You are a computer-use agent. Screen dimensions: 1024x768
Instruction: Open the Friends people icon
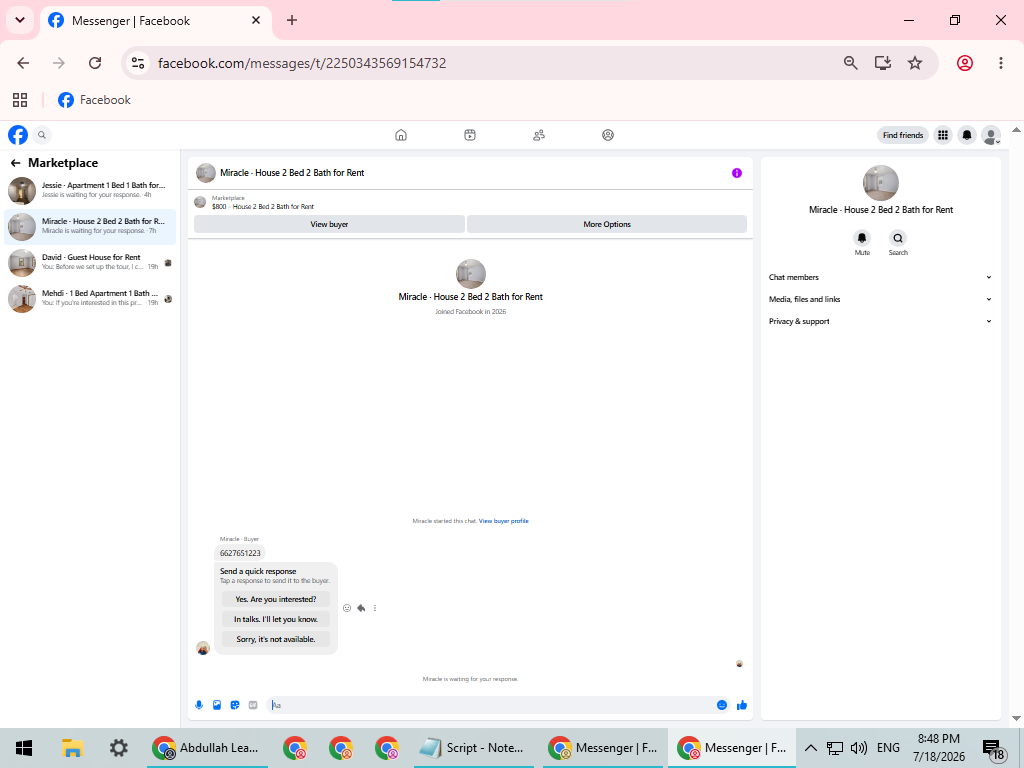click(539, 135)
